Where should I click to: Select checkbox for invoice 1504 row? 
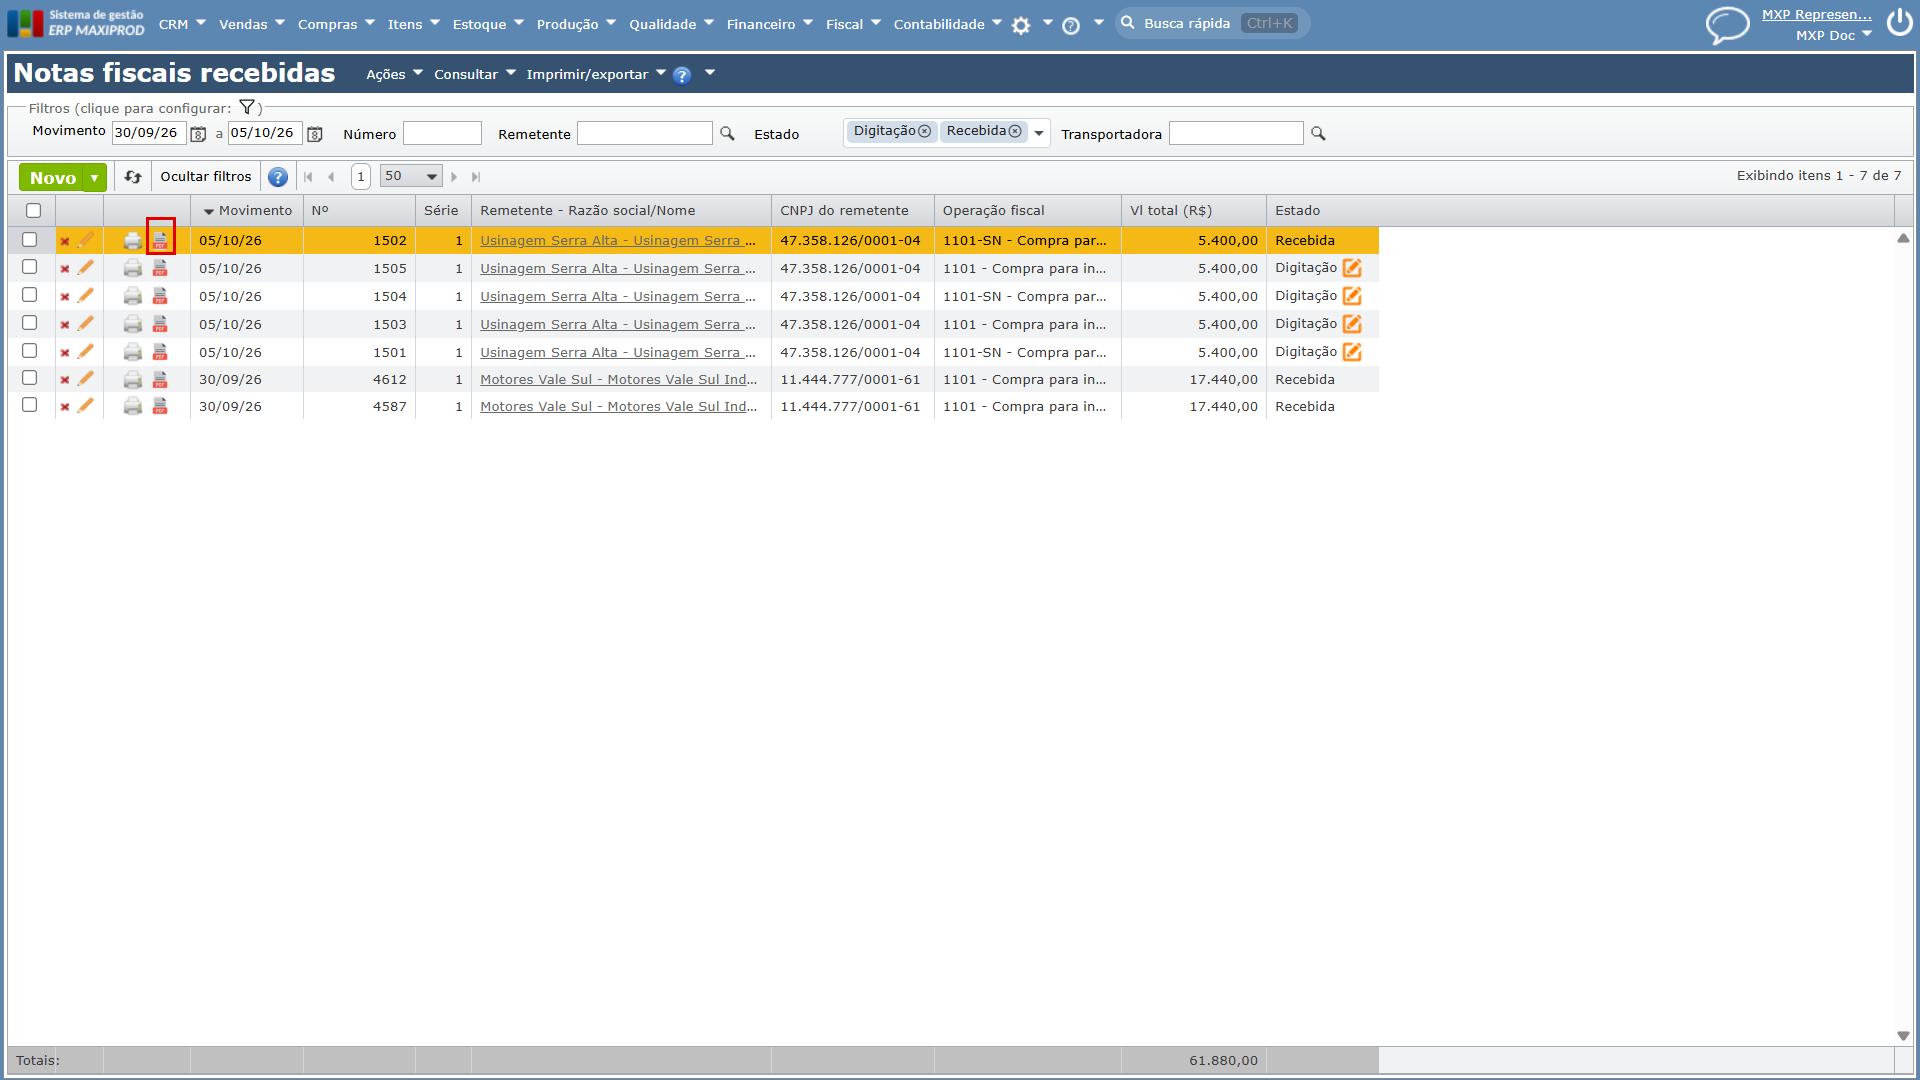pyautogui.click(x=30, y=295)
